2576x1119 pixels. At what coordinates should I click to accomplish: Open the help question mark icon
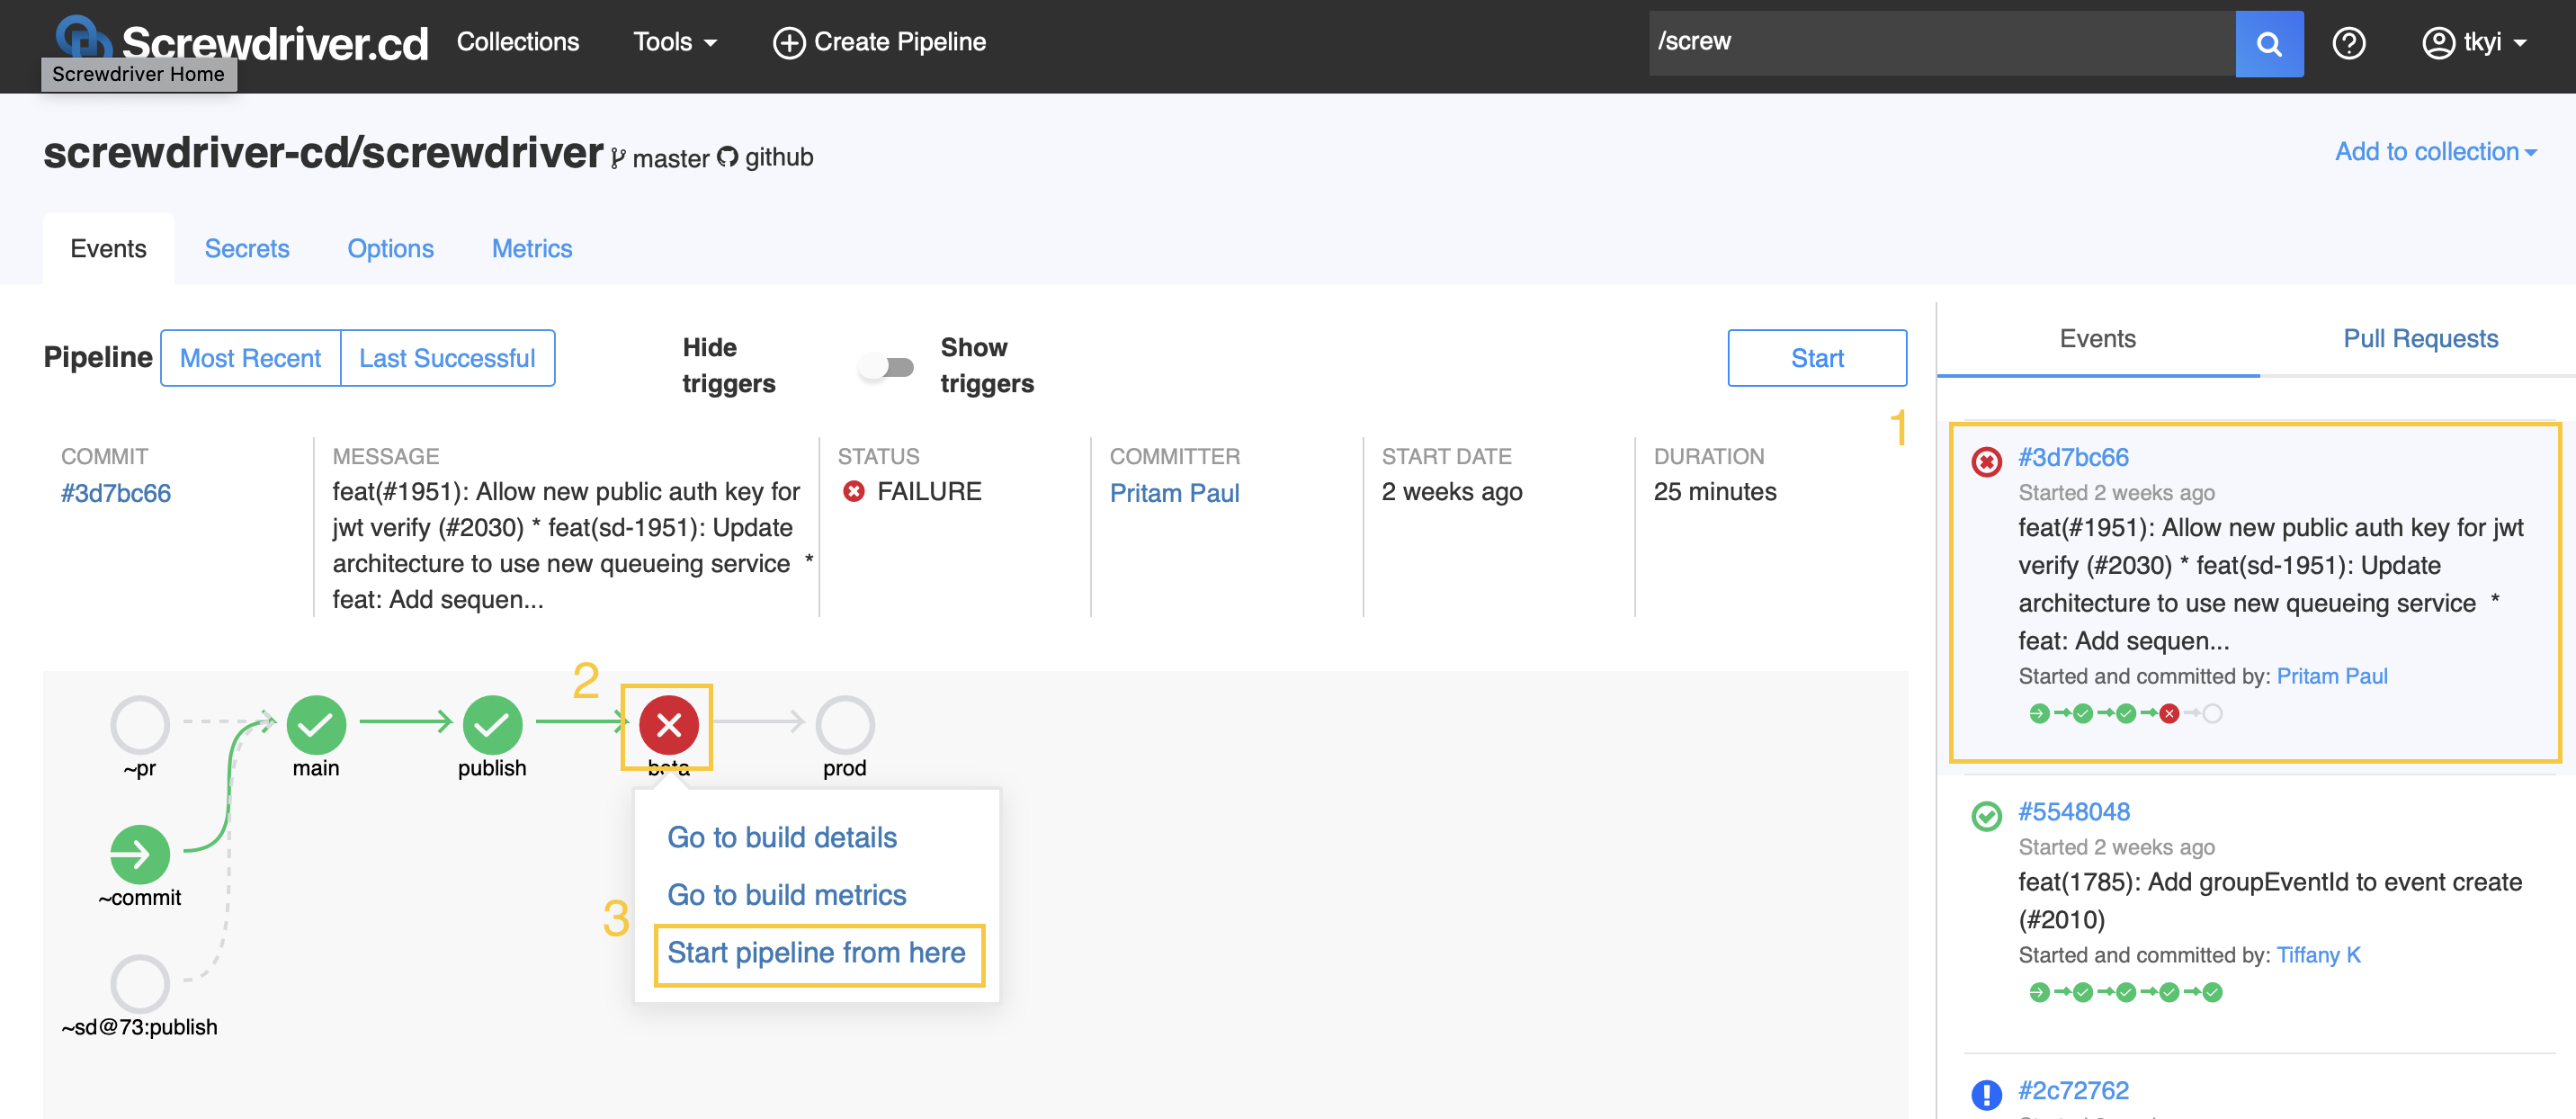(2348, 42)
